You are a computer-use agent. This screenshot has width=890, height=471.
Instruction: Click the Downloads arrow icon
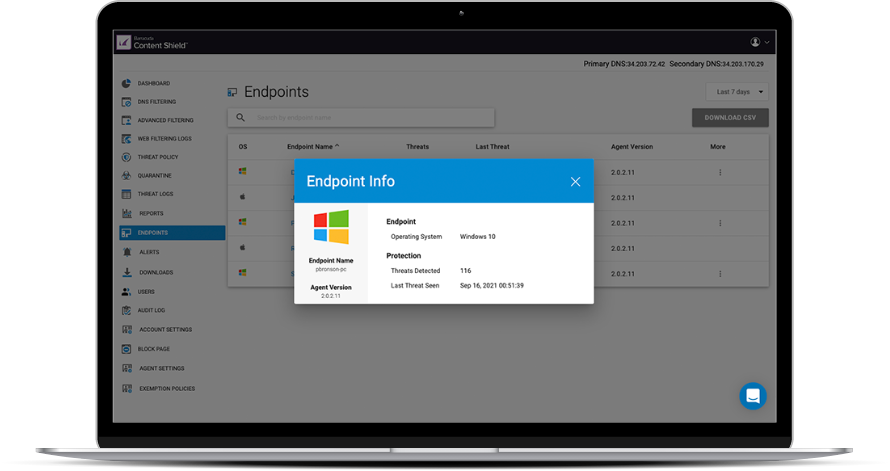click(127, 272)
